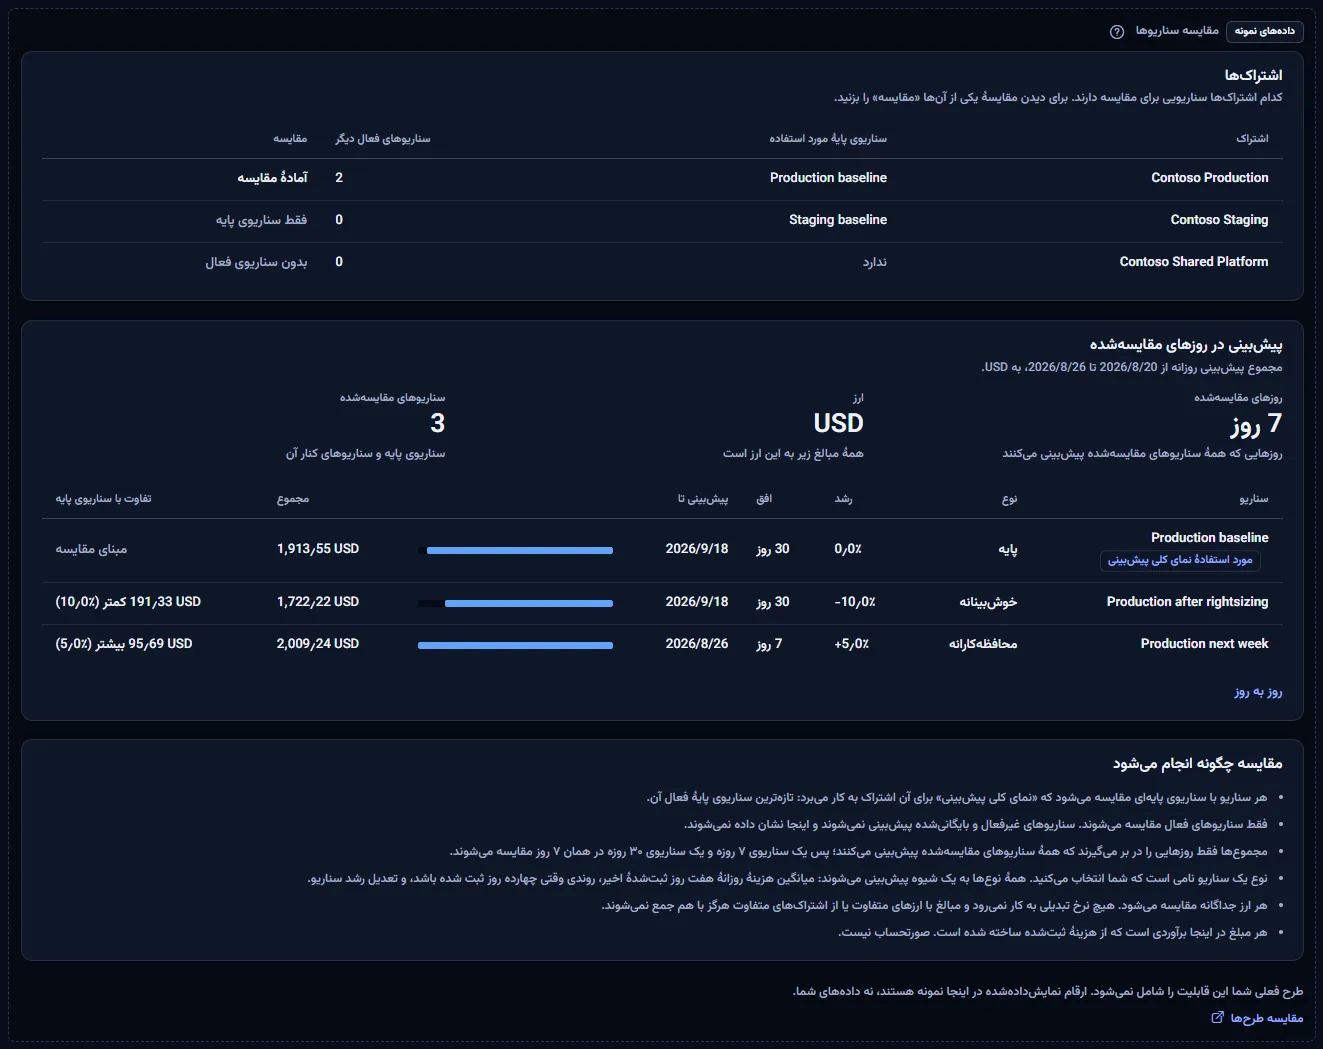
Task: Click the Production after rightsizing total bar
Action: [529, 603]
